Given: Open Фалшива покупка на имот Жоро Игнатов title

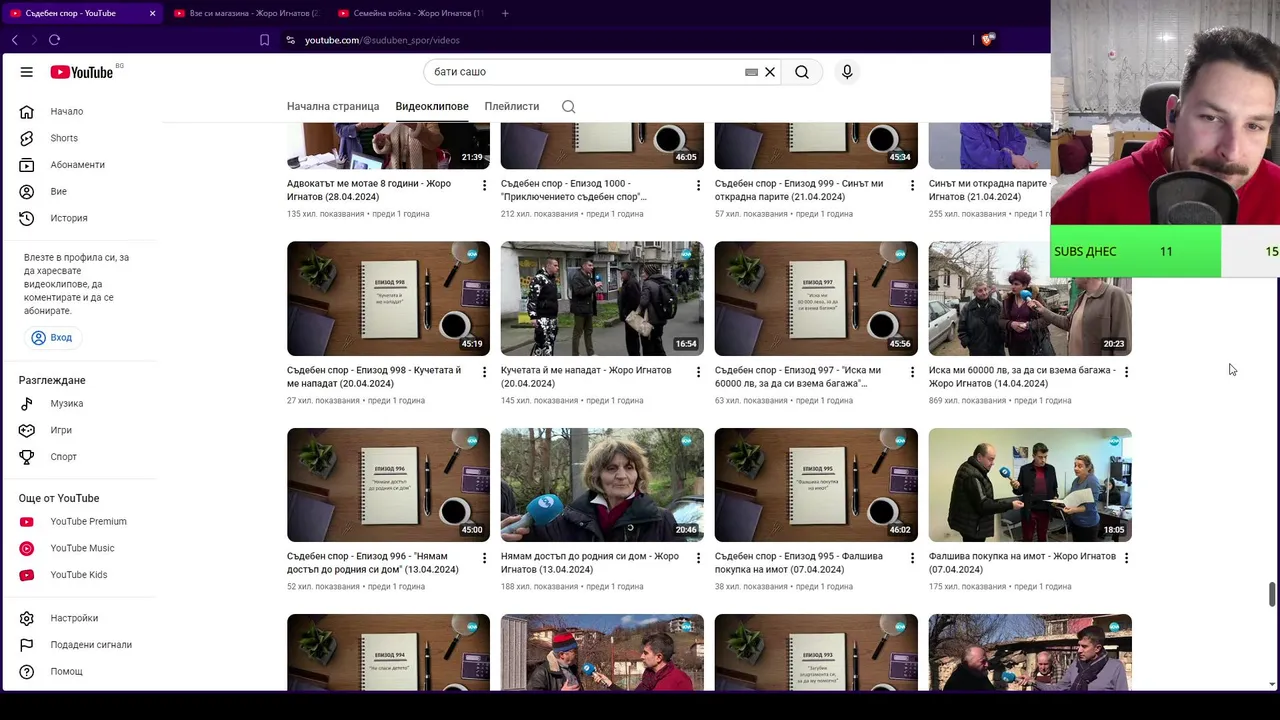Looking at the screenshot, I should click(1022, 563).
